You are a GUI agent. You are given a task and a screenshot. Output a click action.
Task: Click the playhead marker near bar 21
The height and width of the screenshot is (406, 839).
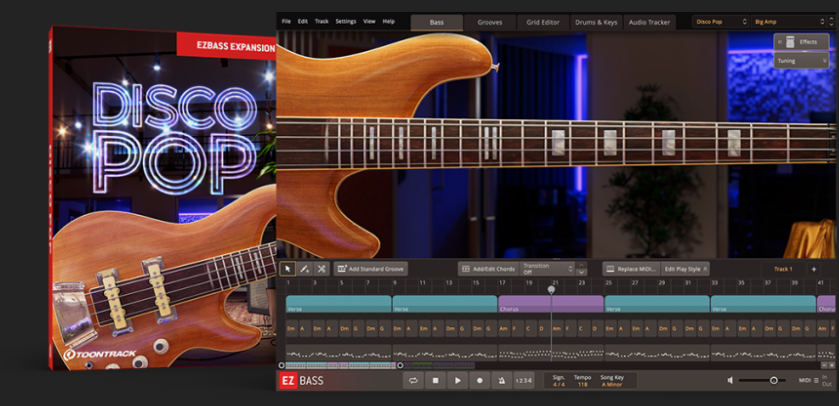551,289
